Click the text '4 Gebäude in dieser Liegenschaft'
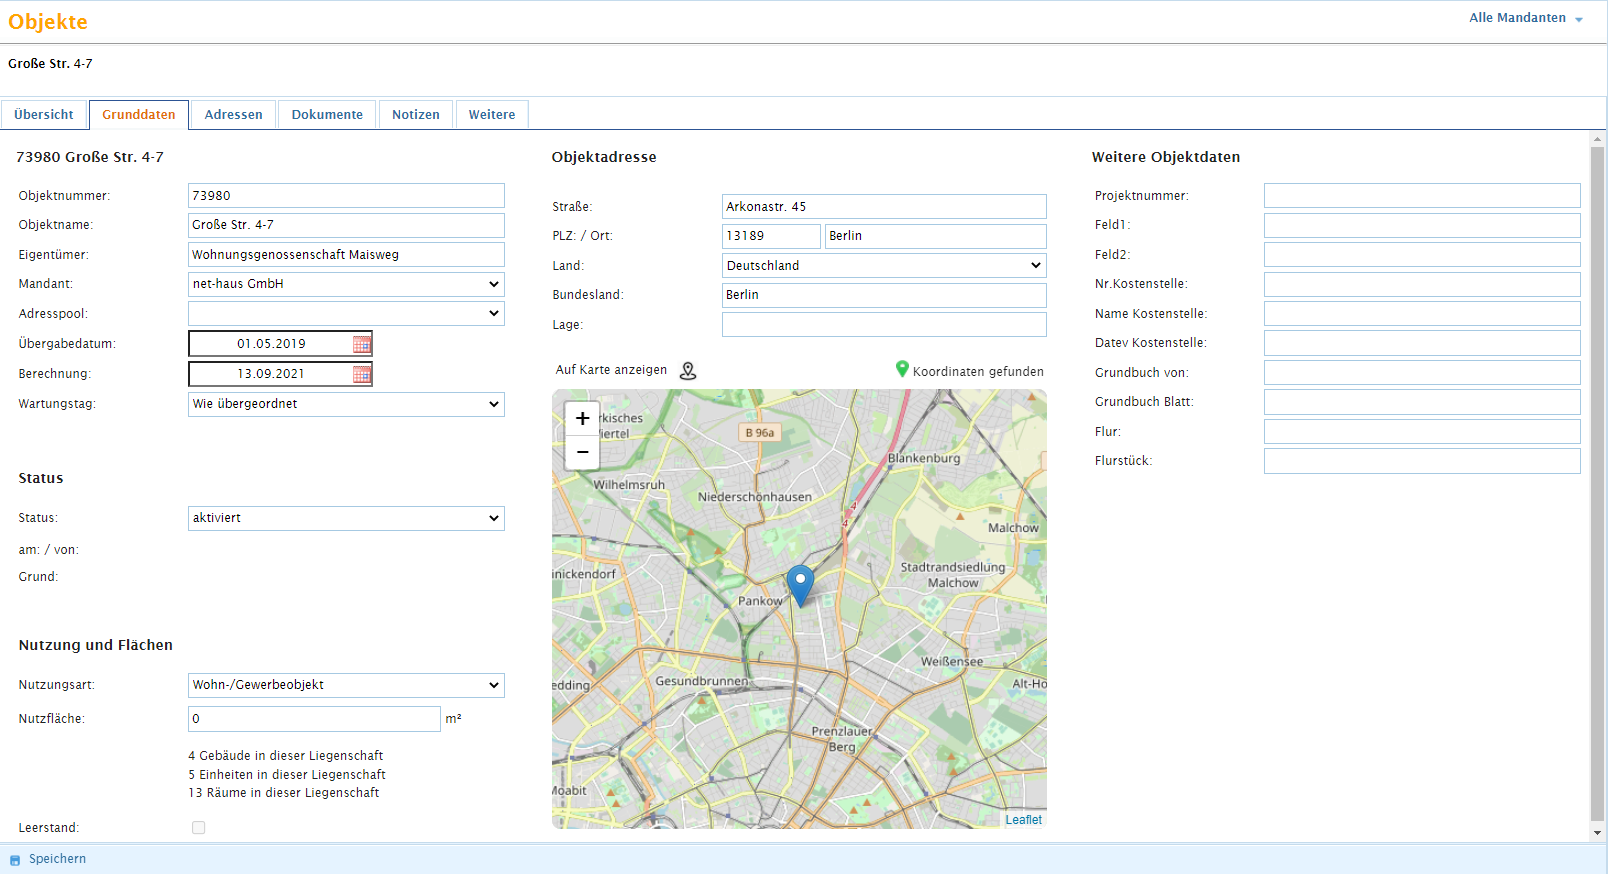The image size is (1608, 874). [286, 756]
